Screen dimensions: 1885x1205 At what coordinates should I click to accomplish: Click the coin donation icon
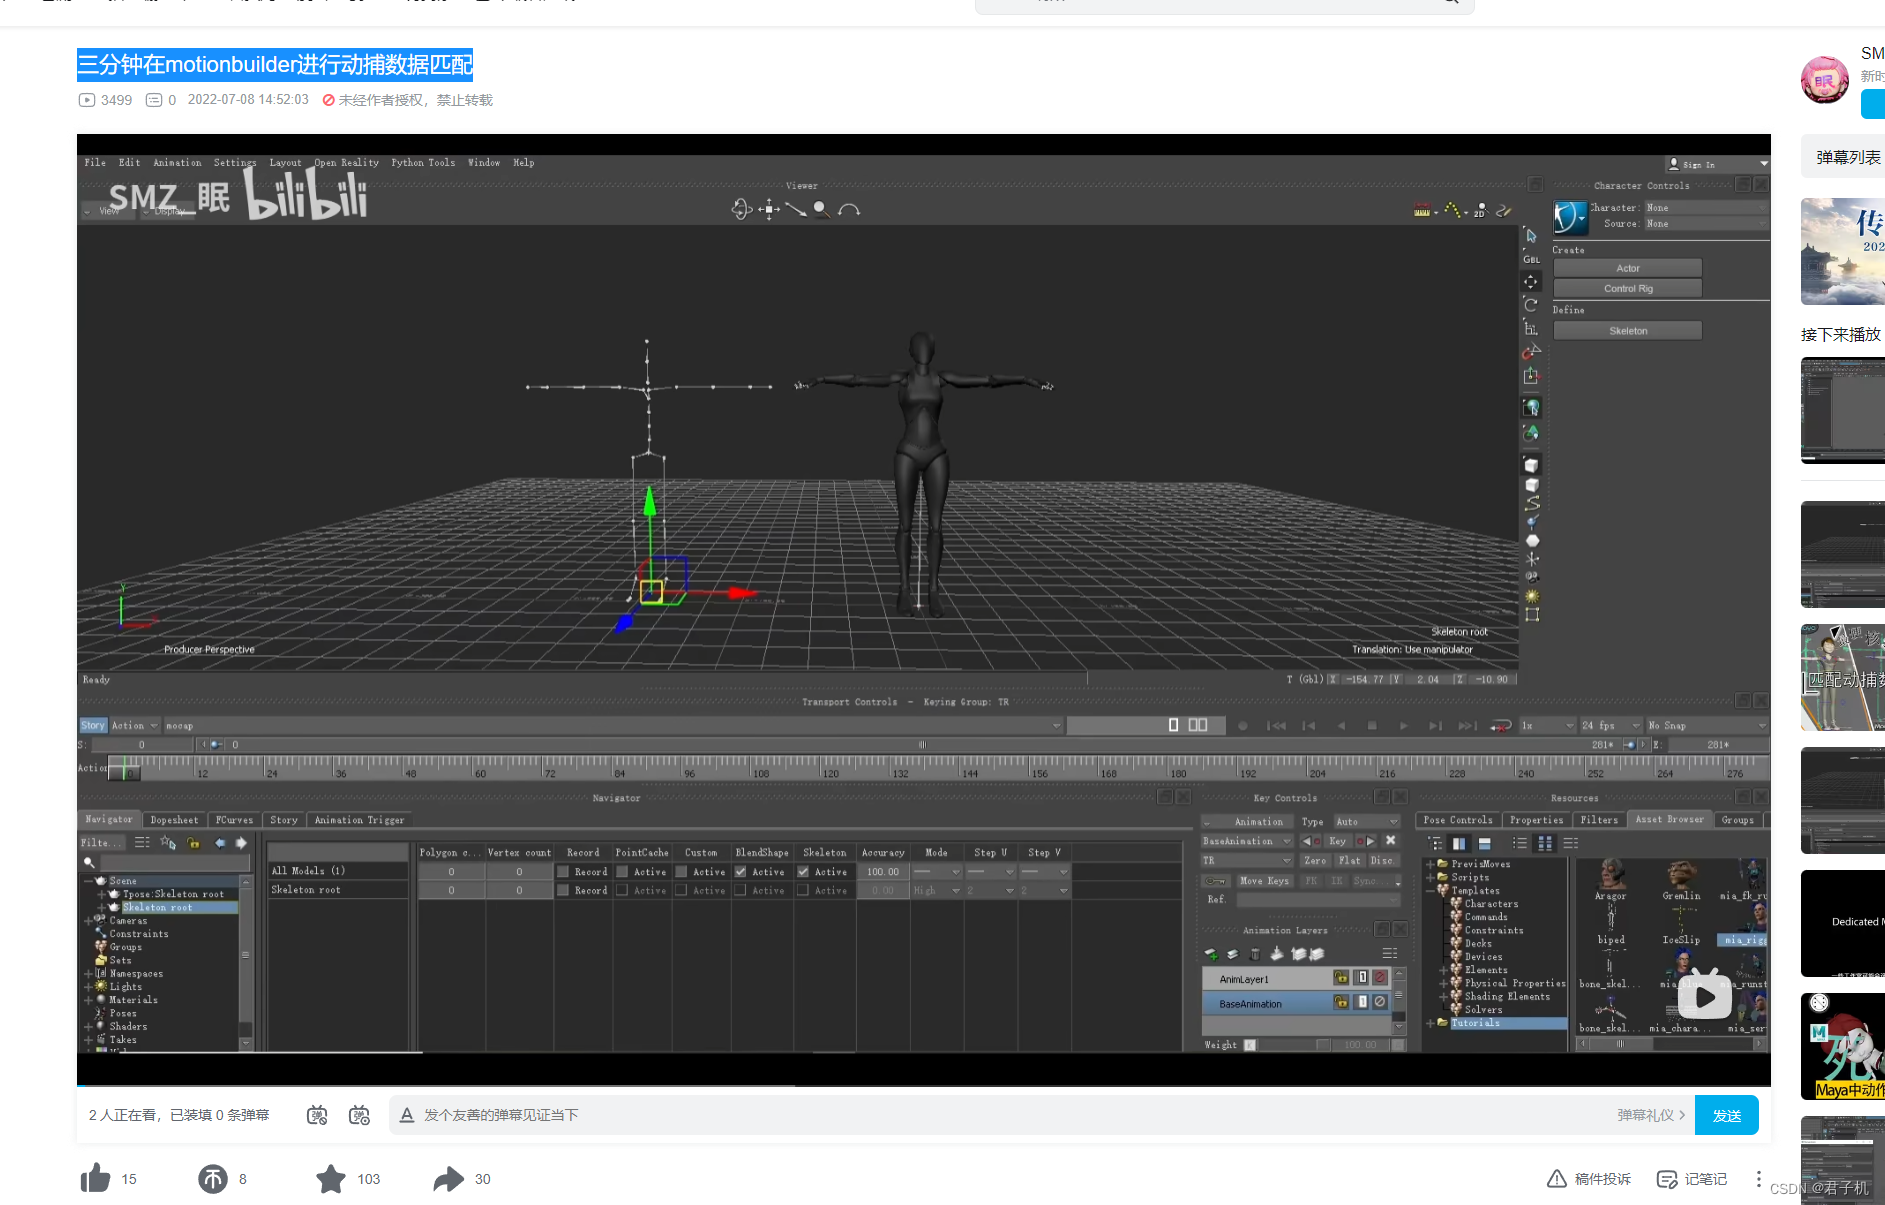point(213,1179)
